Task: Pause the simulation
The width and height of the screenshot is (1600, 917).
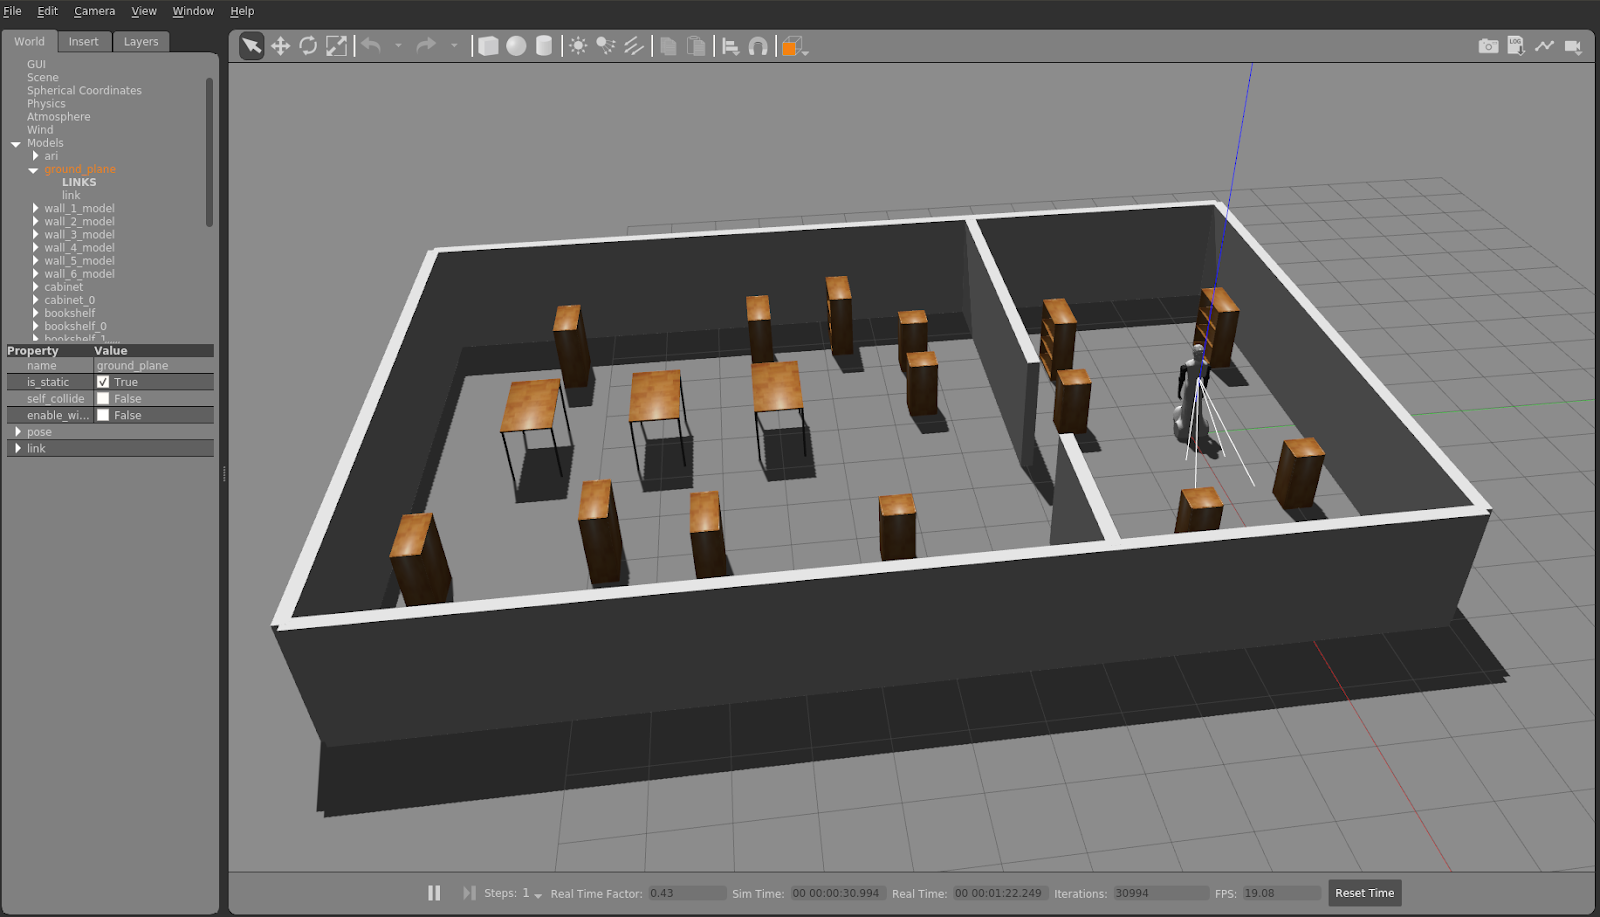Action: click(434, 892)
